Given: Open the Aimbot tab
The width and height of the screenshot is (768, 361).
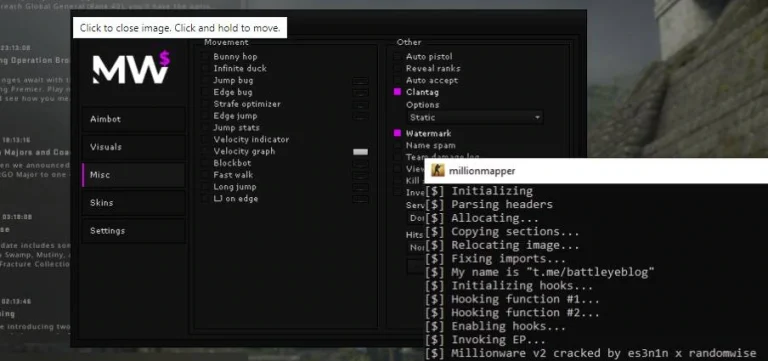Looking at the screenshot, I should [134, 119].
